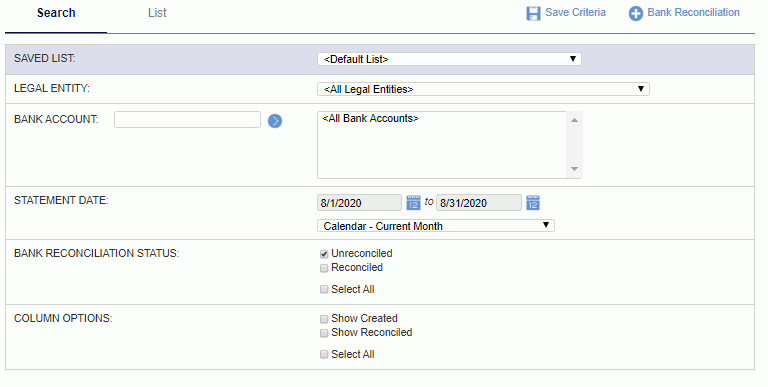Screen dimensions: 768x387
Task: Click the Bank Reconciliation plus icon
Action: coord(635,13)
